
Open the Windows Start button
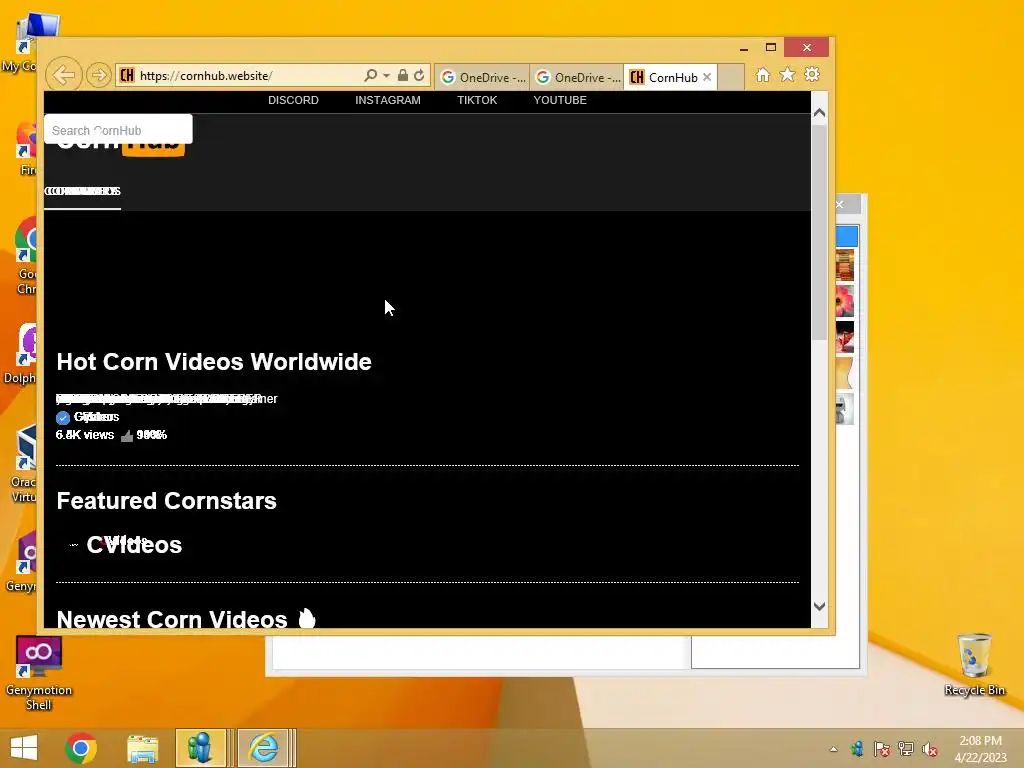[24, 748]
